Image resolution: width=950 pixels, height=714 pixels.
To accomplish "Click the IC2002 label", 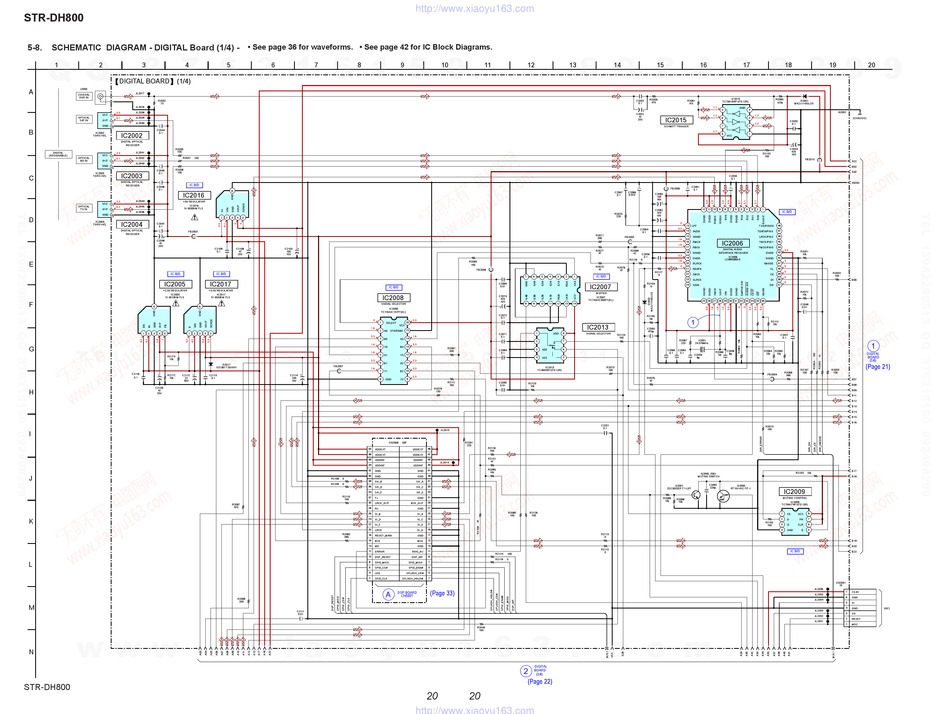I will (x=131, y=136).
